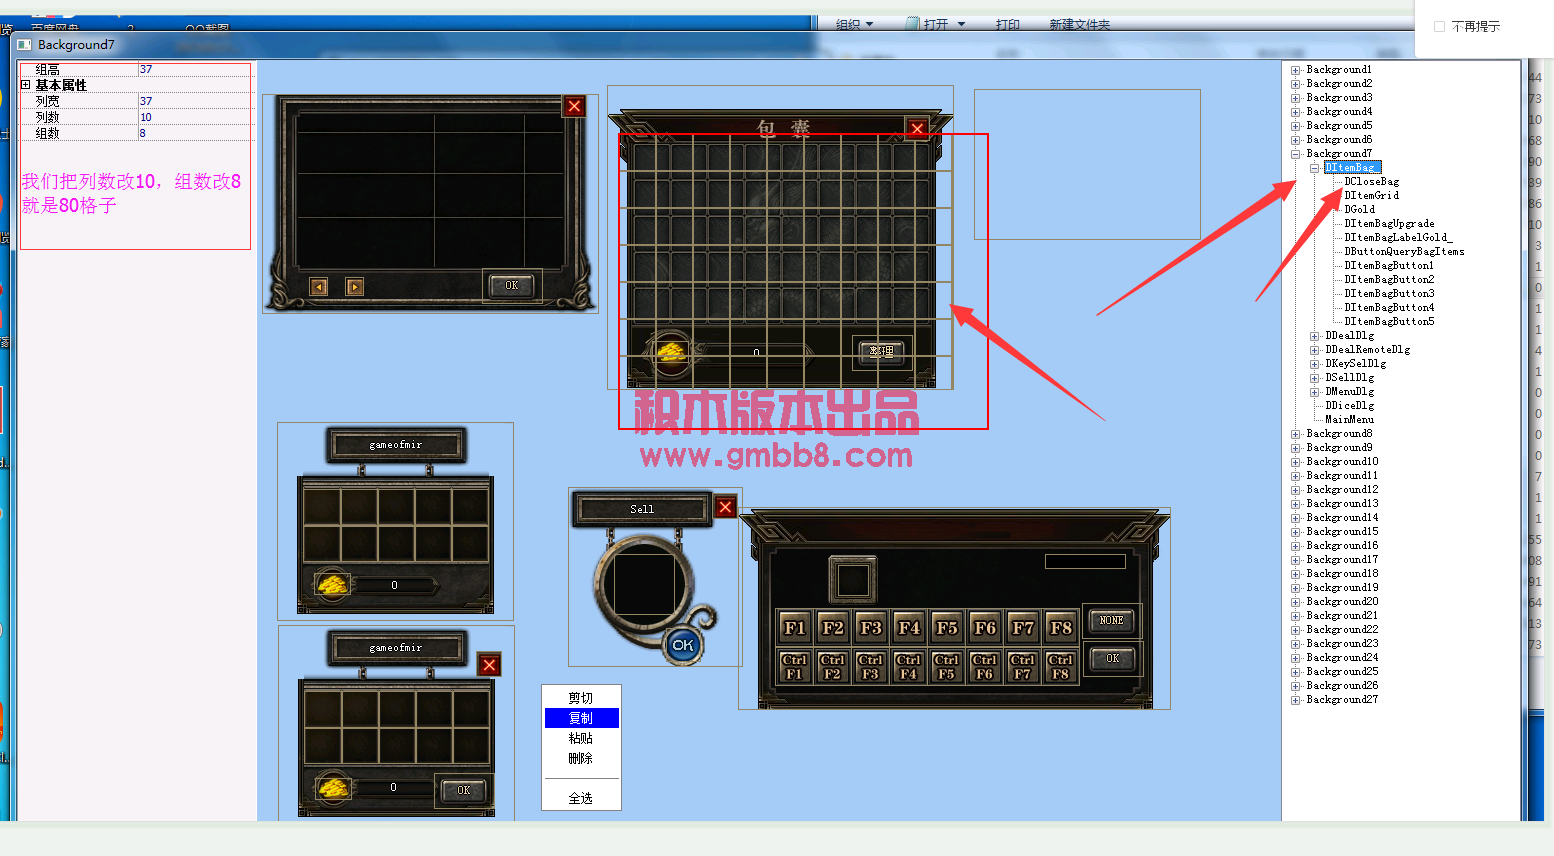
Task: Select the Ctrl F8 key button
Action: (x=1061, y=667)
